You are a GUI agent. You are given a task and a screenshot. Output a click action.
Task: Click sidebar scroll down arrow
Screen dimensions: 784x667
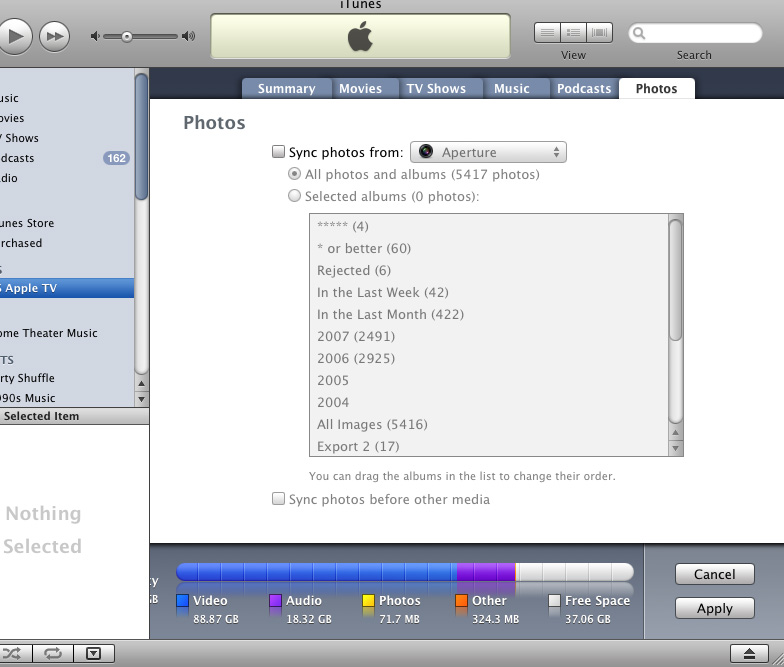[x=142, y=399]
